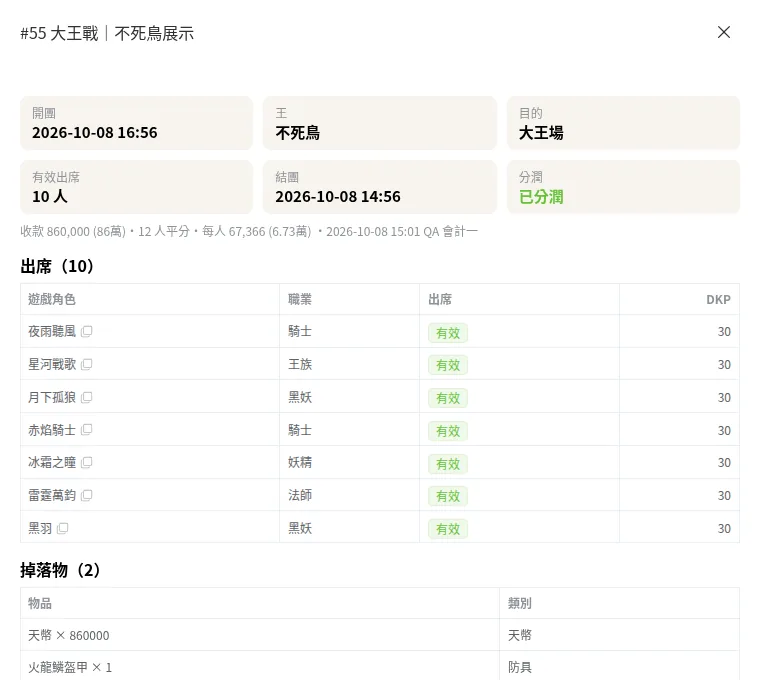Click the 物品 column header

40,603
